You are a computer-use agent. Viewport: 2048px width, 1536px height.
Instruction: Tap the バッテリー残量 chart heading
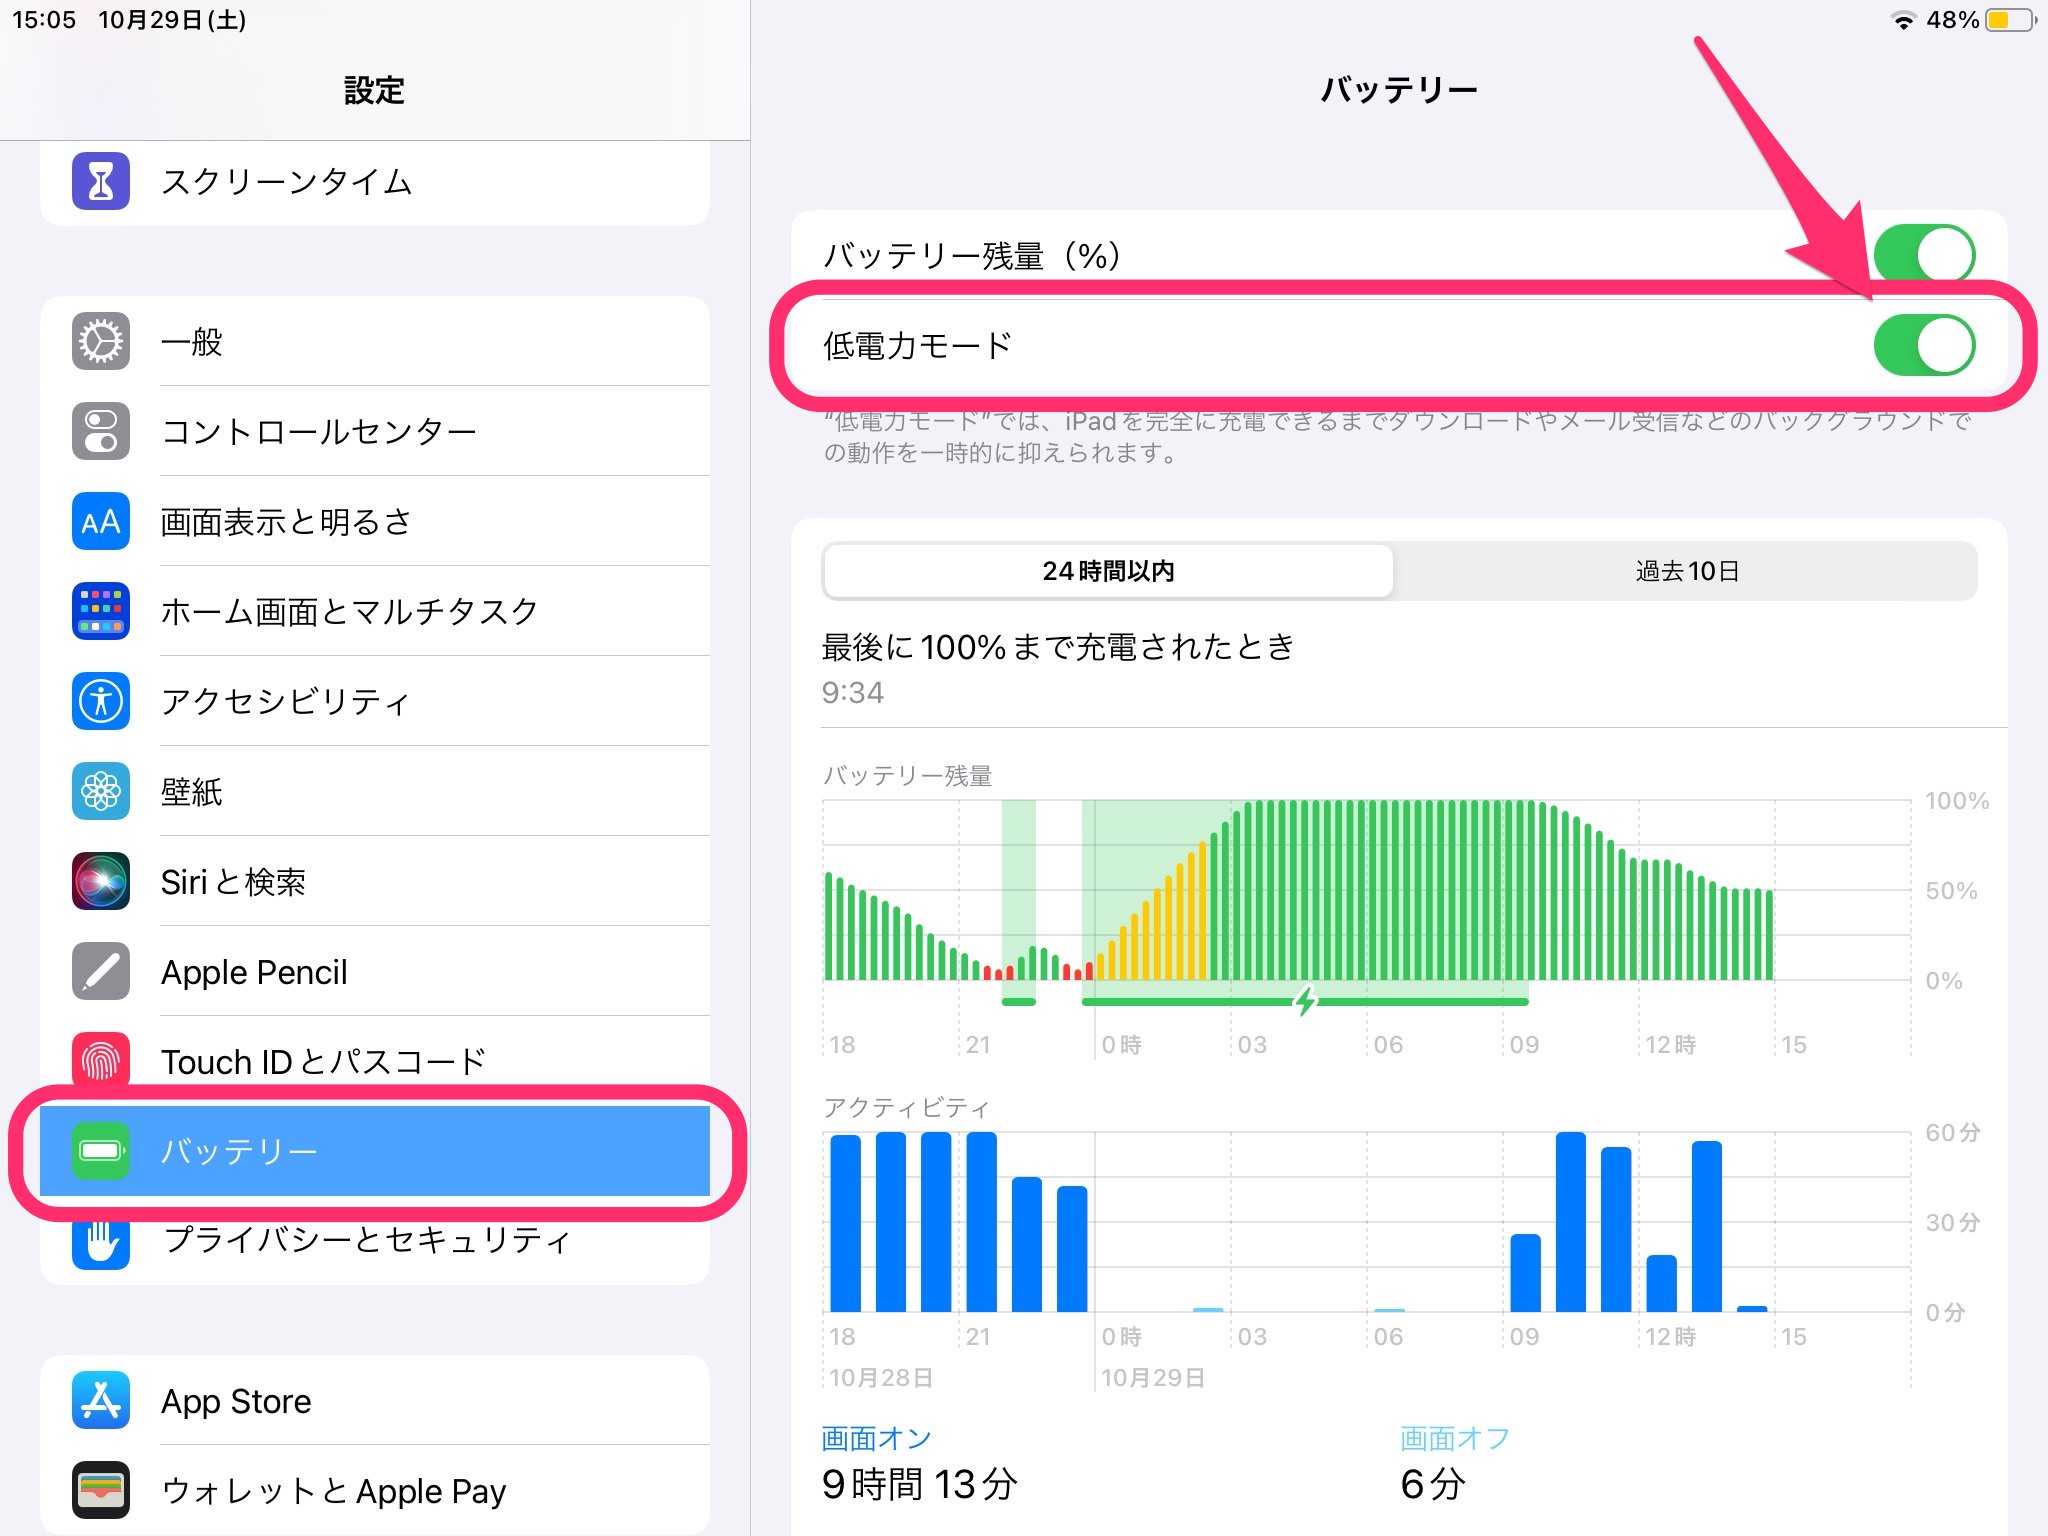pos(907,776)
